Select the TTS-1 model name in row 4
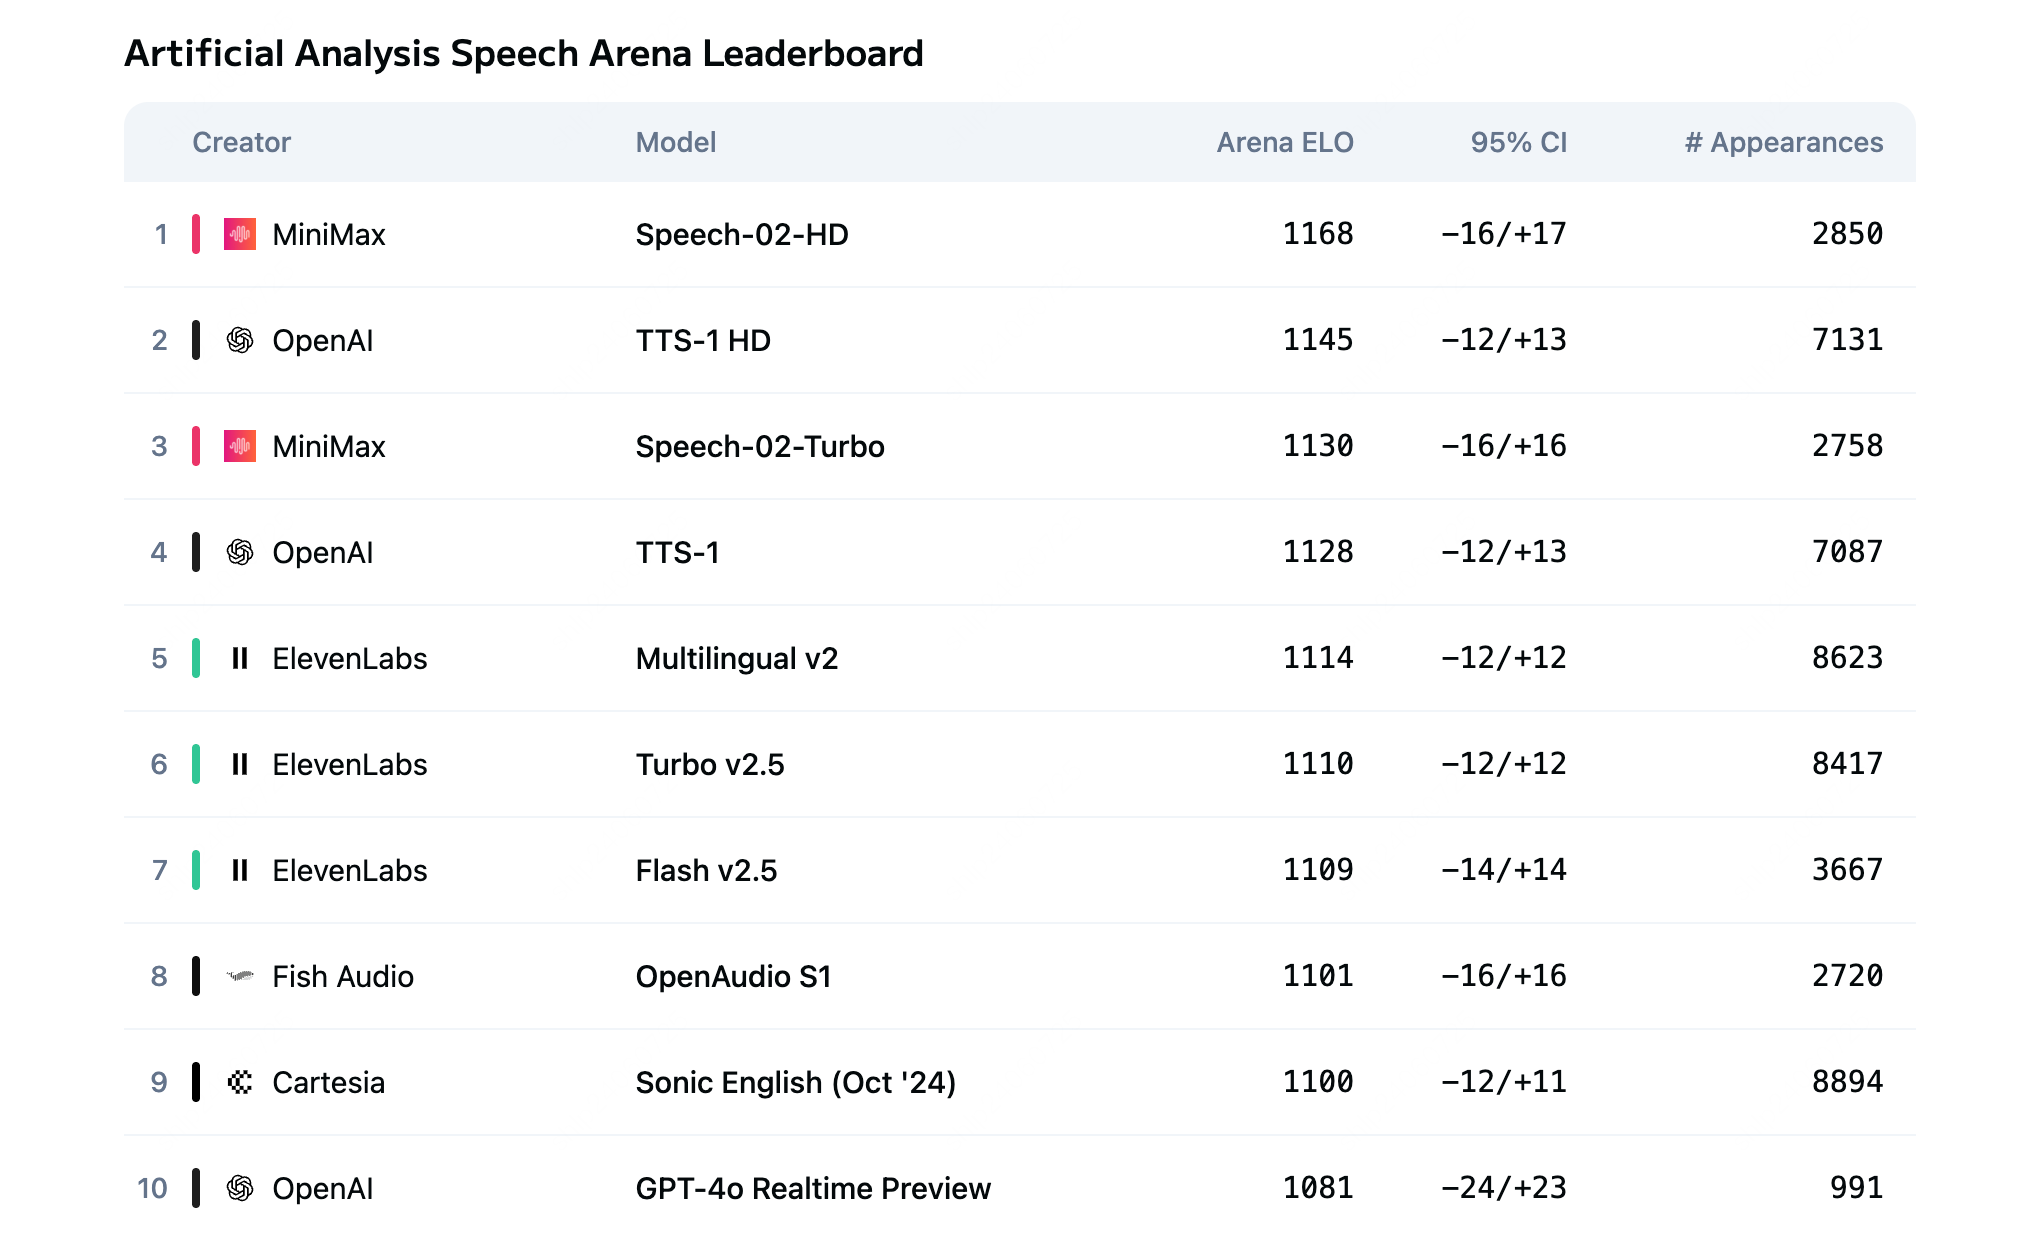 coord(678,552)
